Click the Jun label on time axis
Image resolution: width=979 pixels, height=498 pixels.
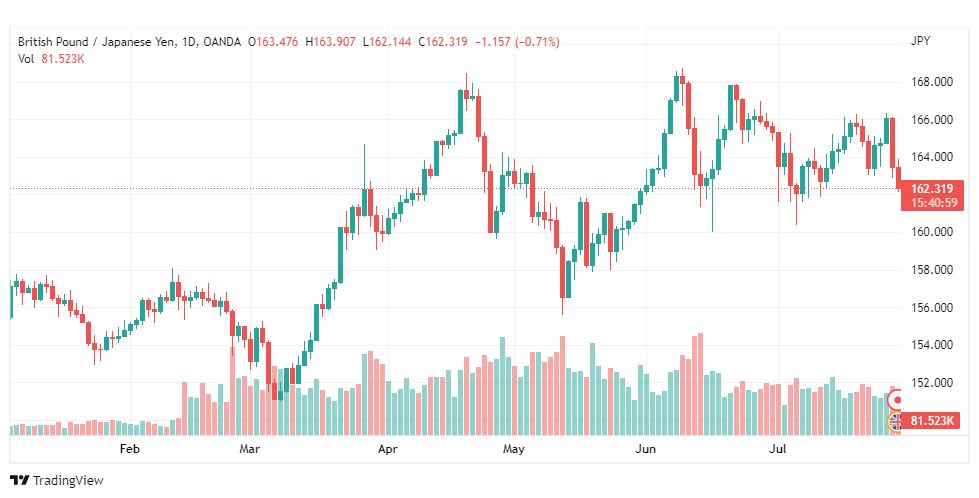coord(646,450)
